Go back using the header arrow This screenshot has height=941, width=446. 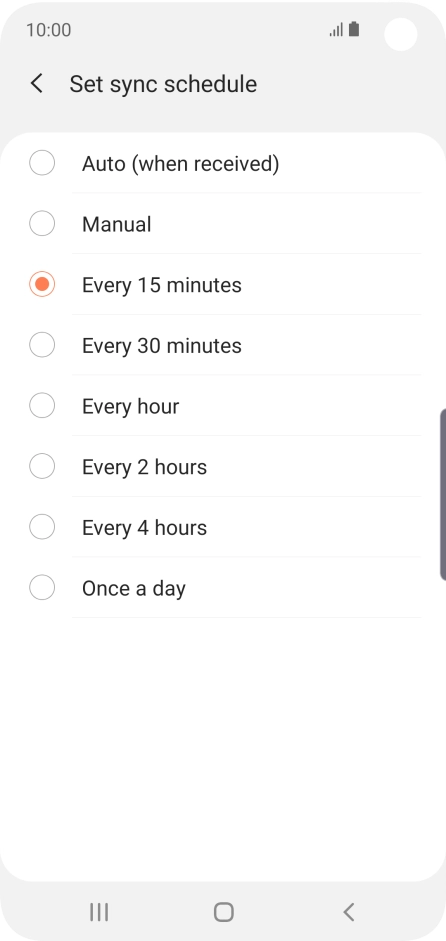[x=37, y=83]
